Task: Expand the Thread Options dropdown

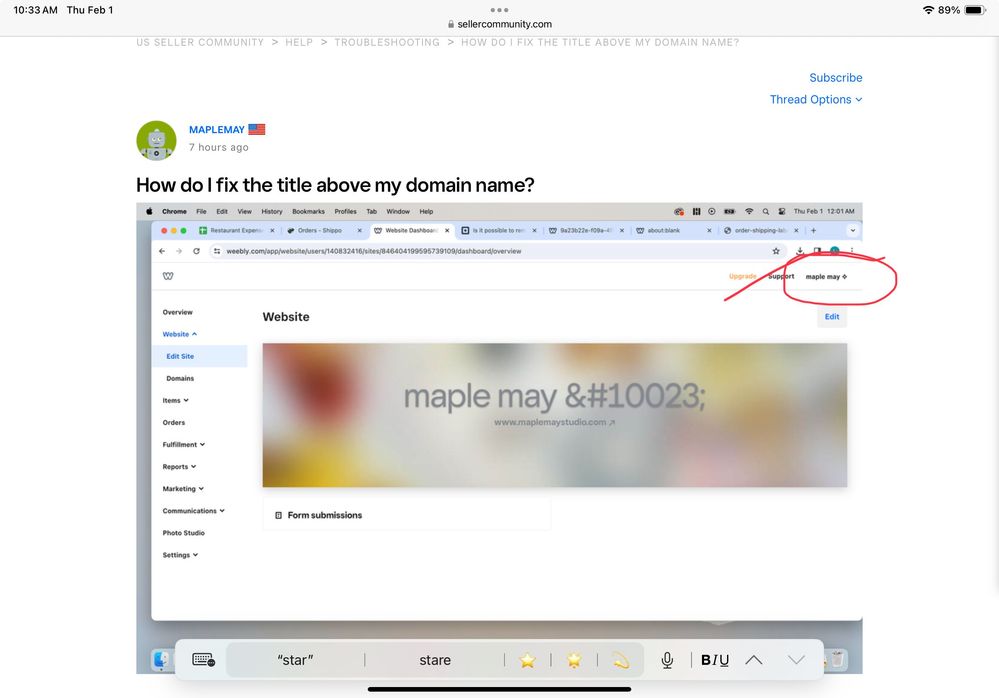Action: (x=816, y=99)
